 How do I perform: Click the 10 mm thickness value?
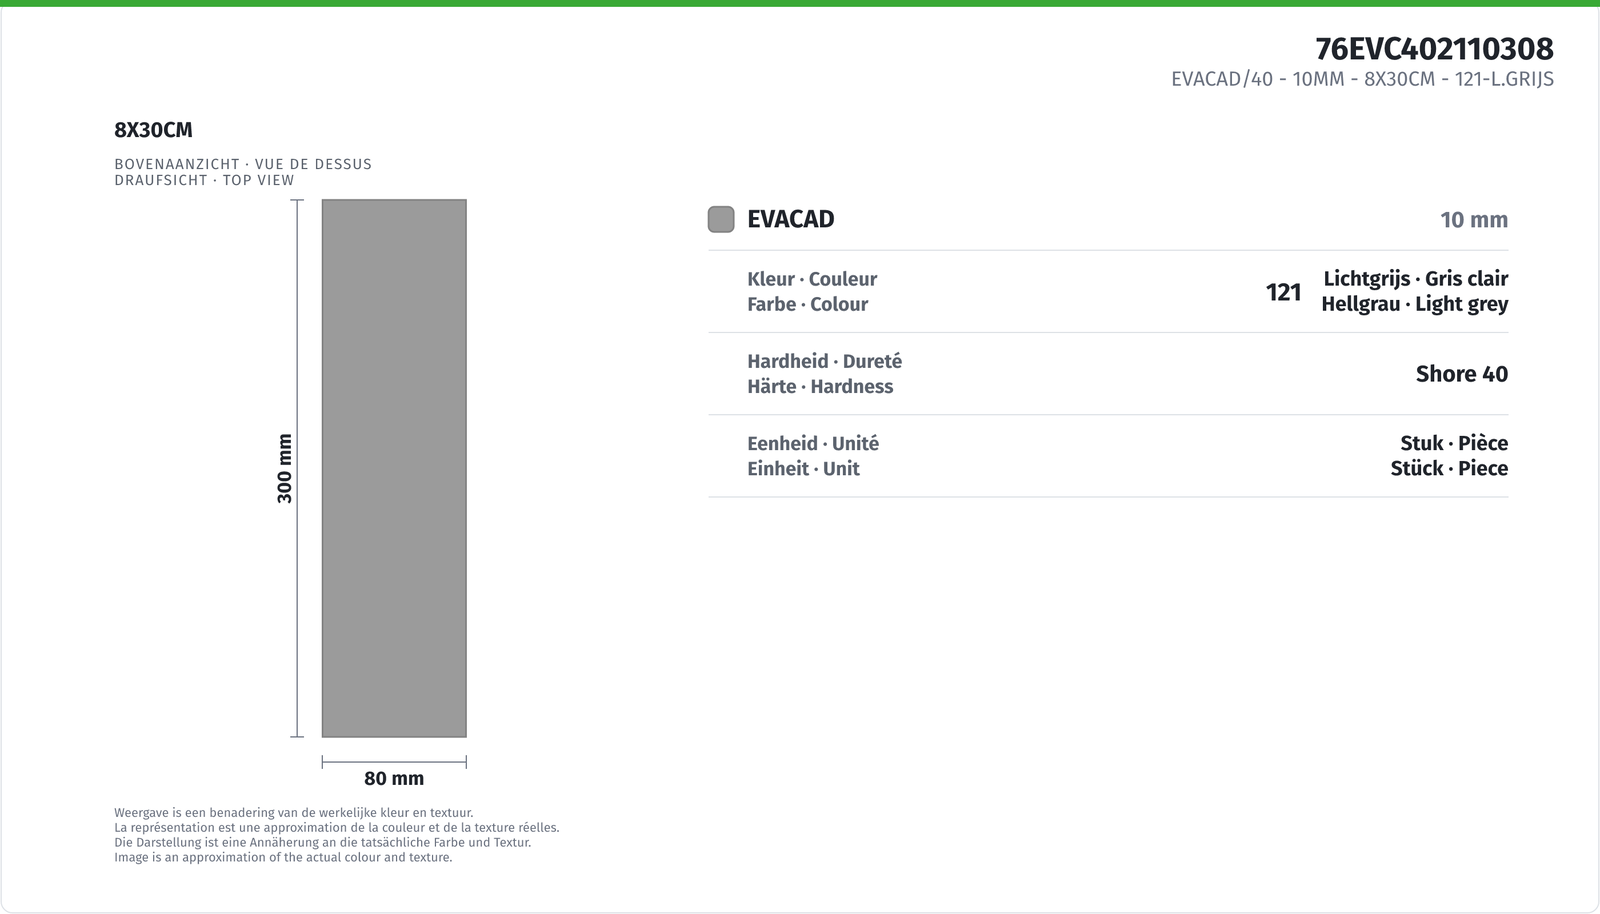pyautogui.click(x=1474, y=220)
